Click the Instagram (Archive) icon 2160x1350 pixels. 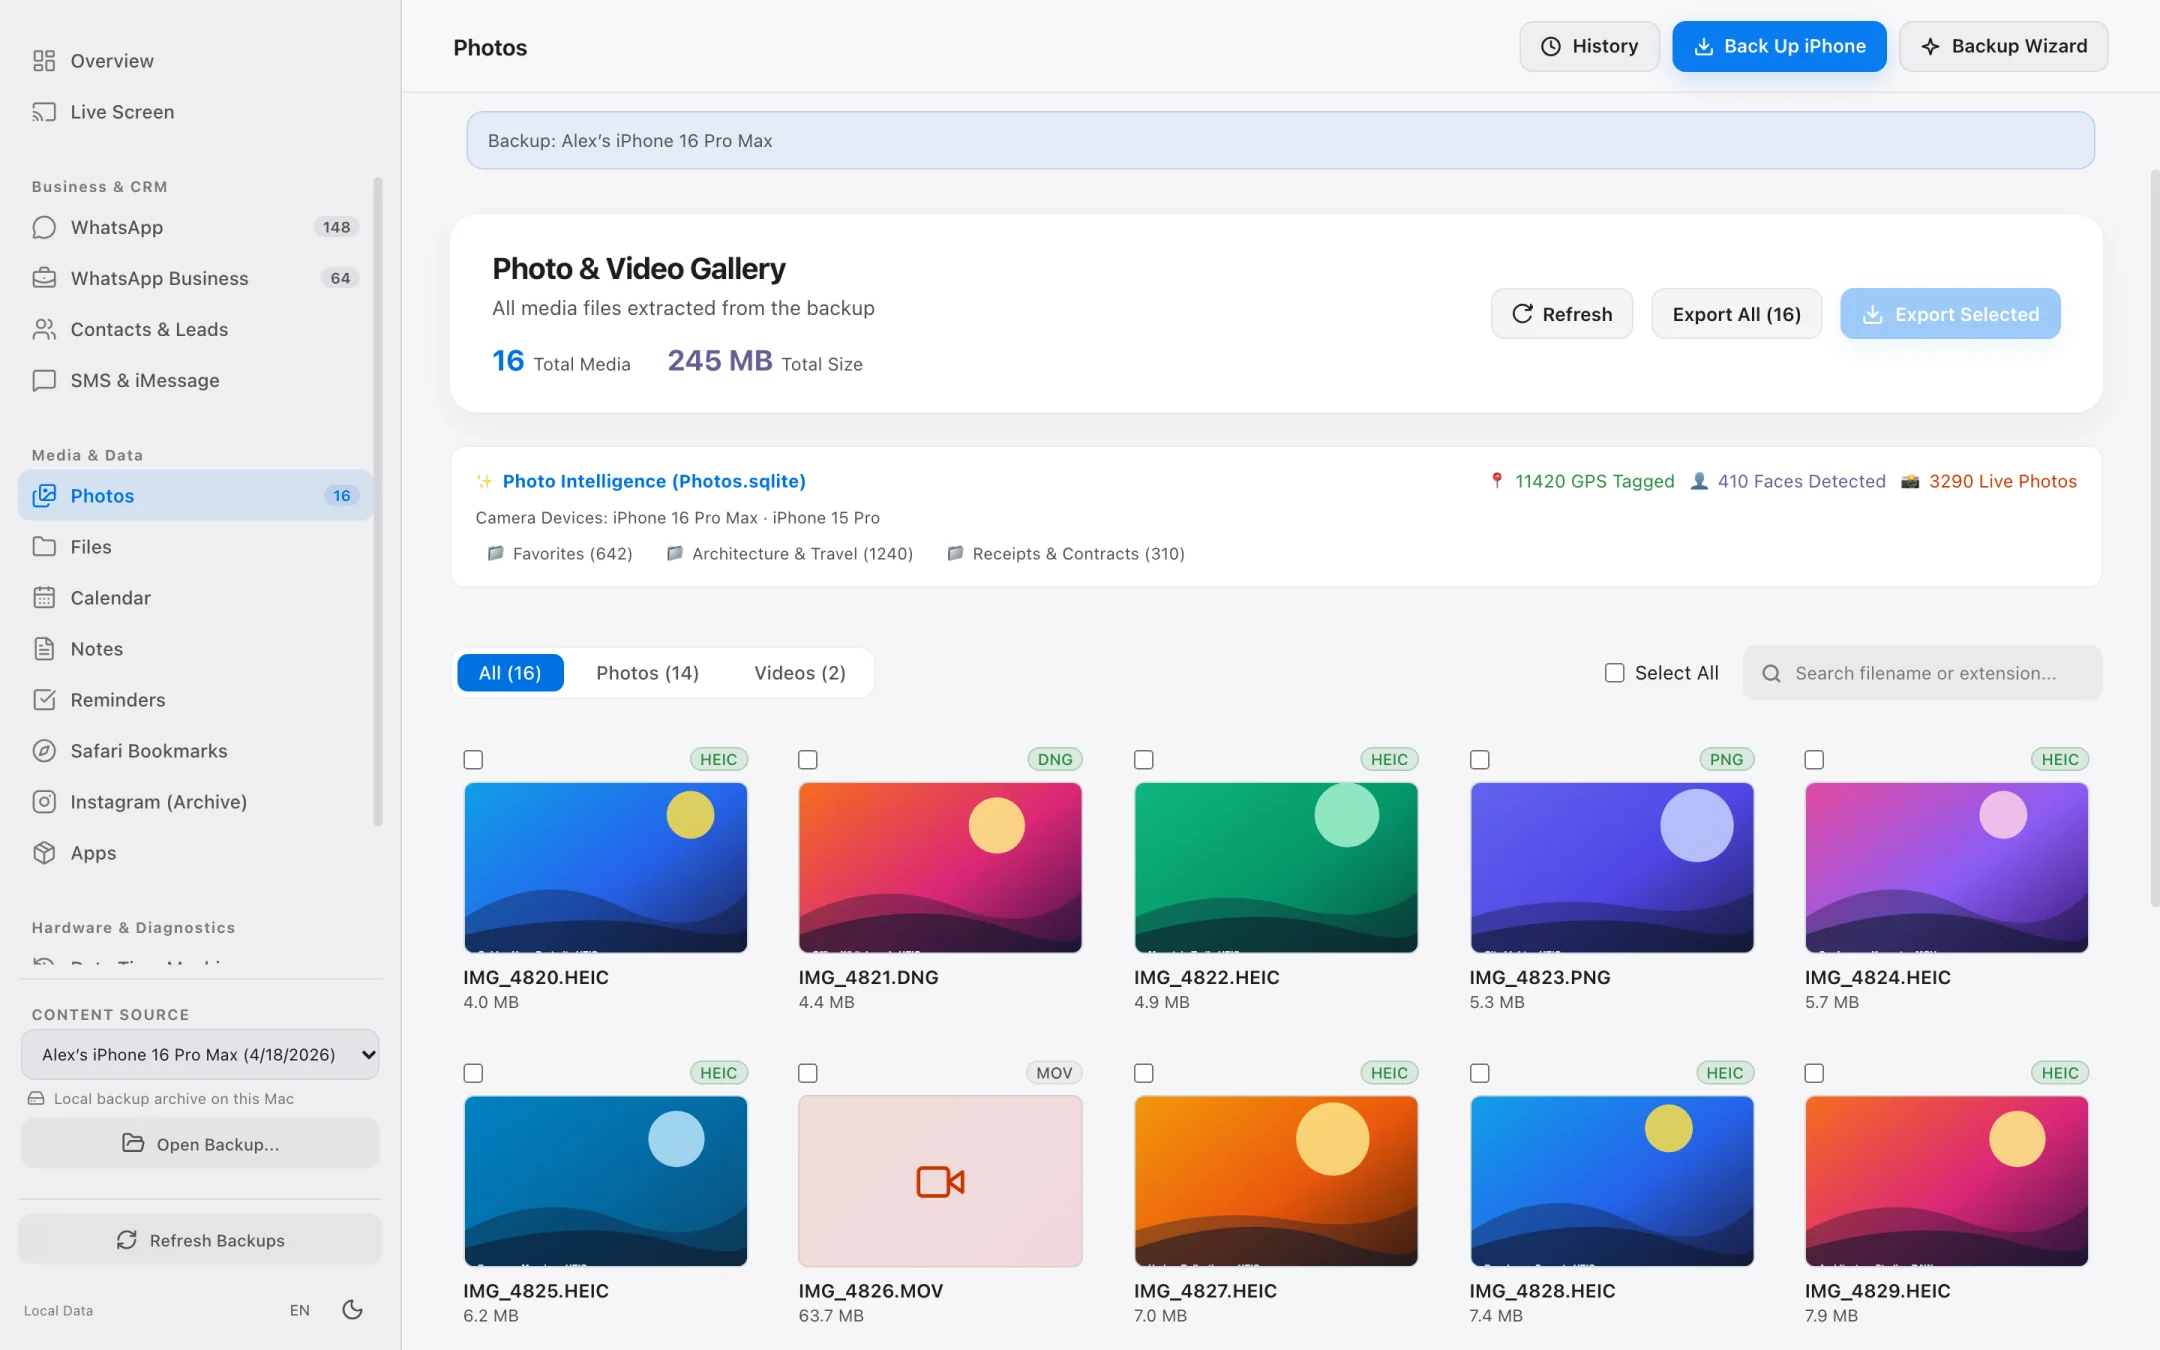(x=44, y=801)
